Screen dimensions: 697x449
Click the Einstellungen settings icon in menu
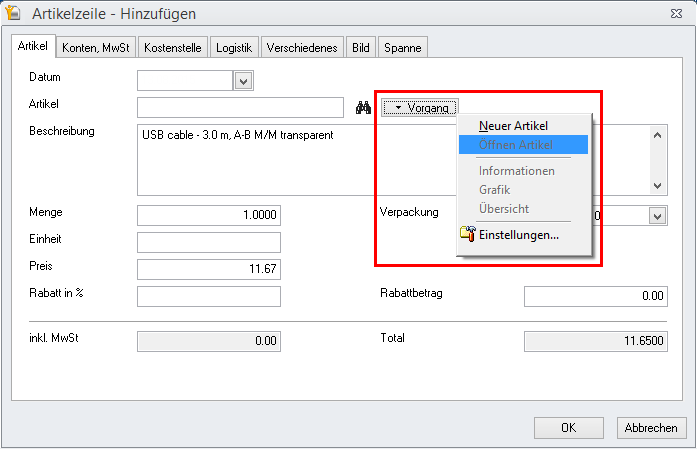tap(465, 235)
